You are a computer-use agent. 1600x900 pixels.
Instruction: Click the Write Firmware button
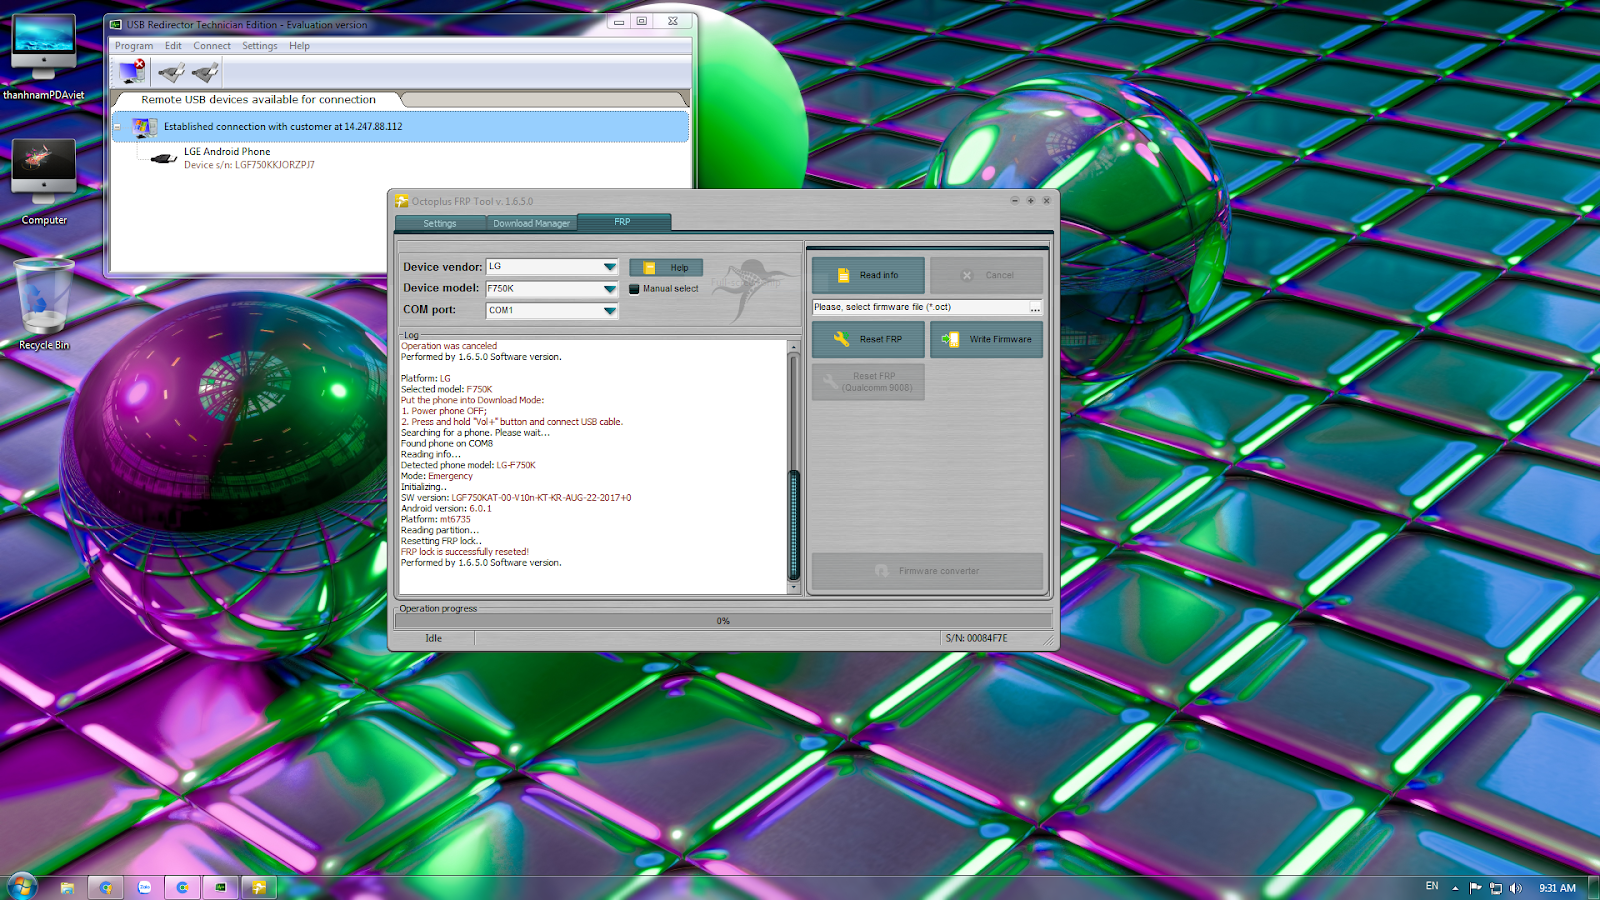tap(987, 339)
